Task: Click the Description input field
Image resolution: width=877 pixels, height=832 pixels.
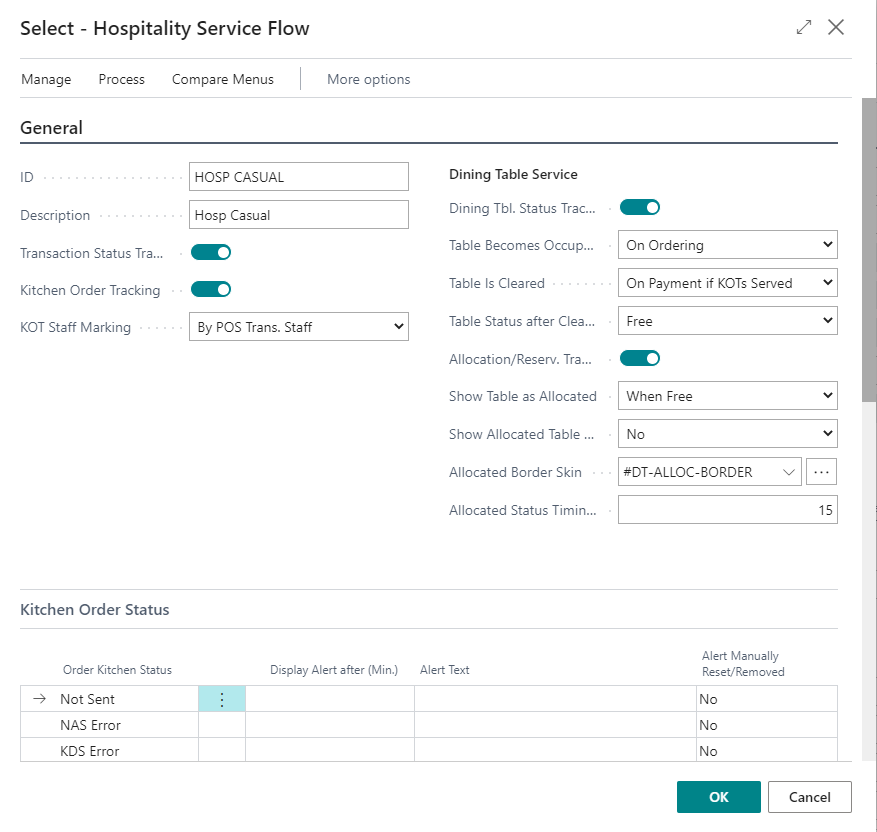Action: [x=298, y=215]
